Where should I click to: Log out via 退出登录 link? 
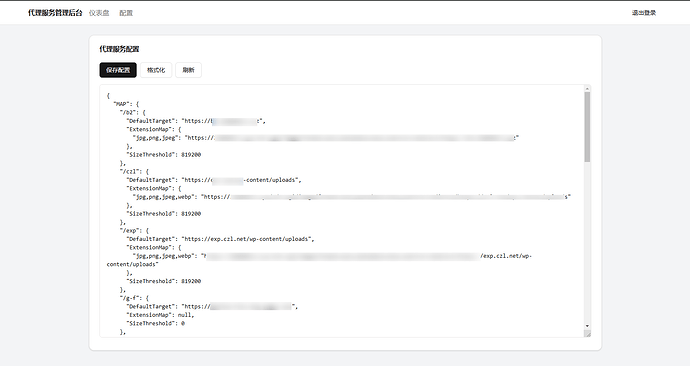click(x=644, y=13)
